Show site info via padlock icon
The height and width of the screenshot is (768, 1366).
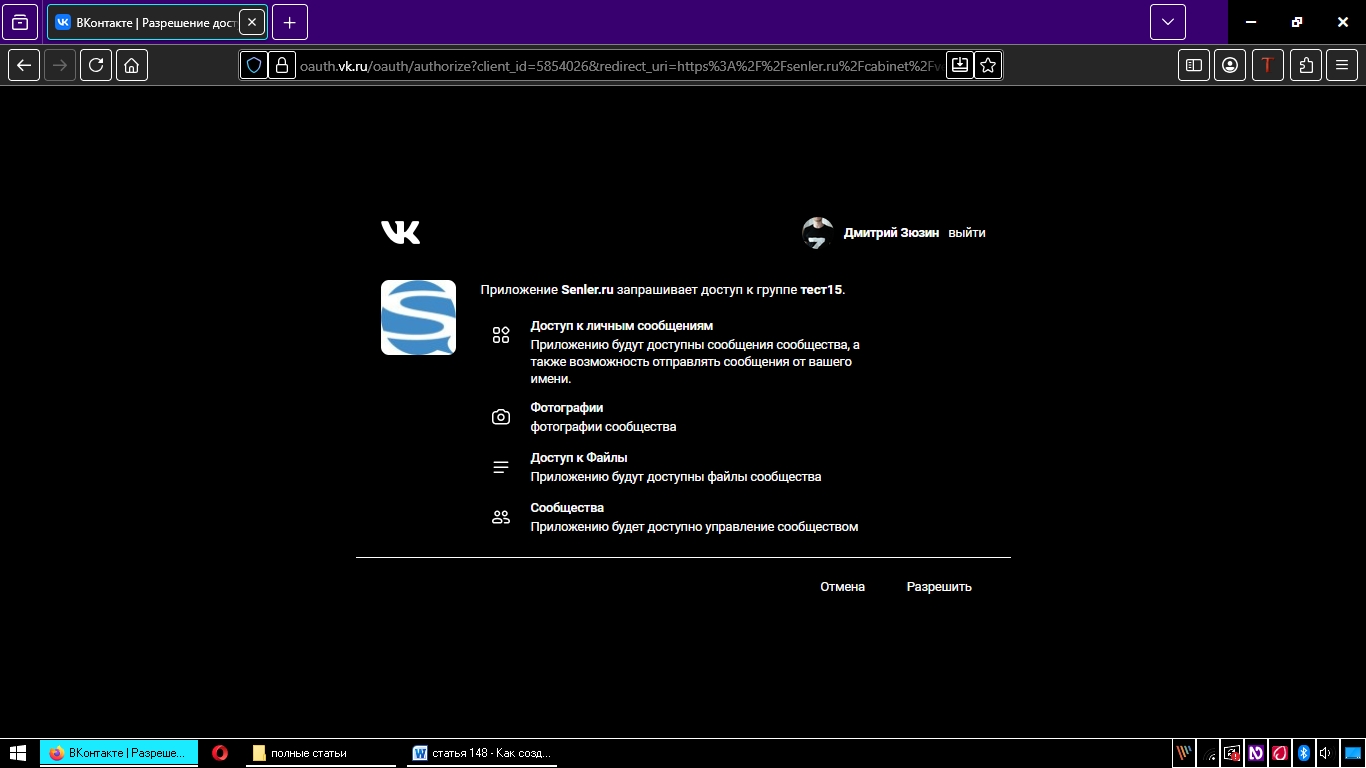point(281,65)
